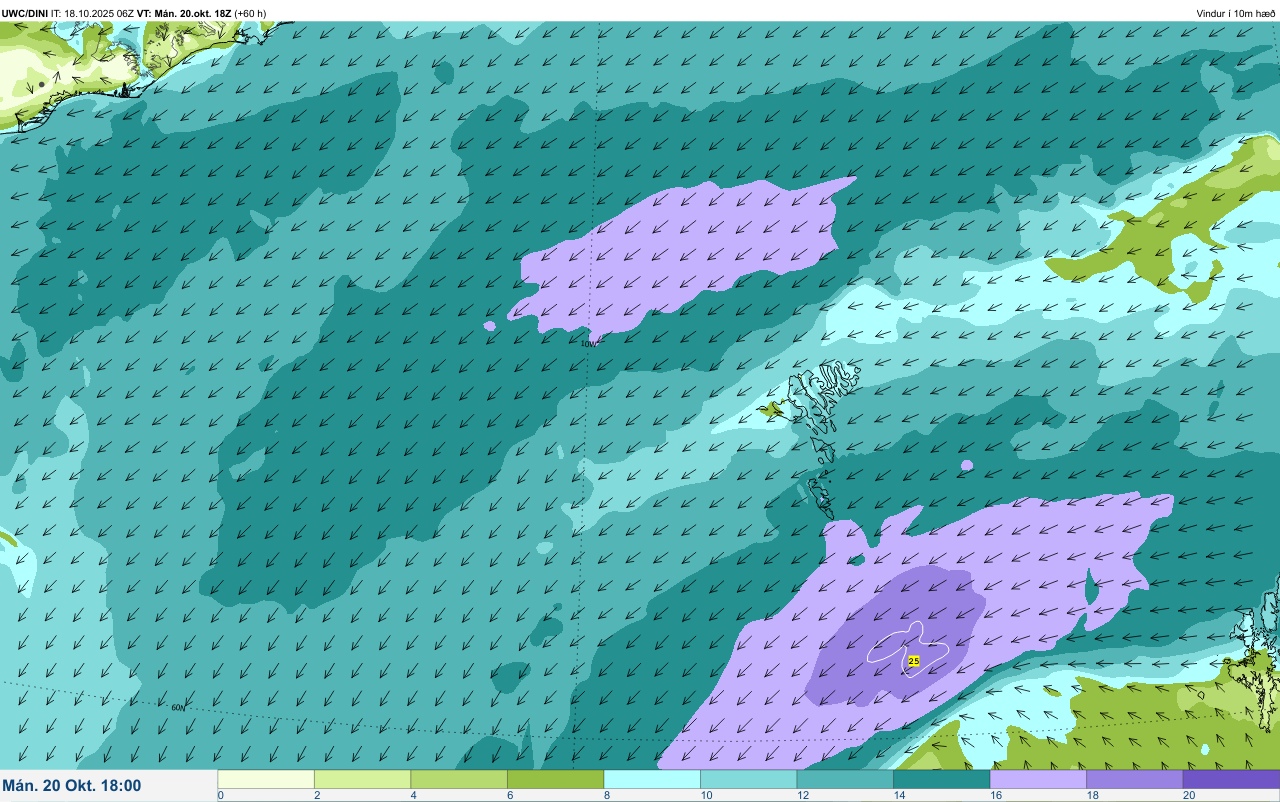Click the above-20 dark purple legend swatch

pyautogui.click(x=1231, y=779)
